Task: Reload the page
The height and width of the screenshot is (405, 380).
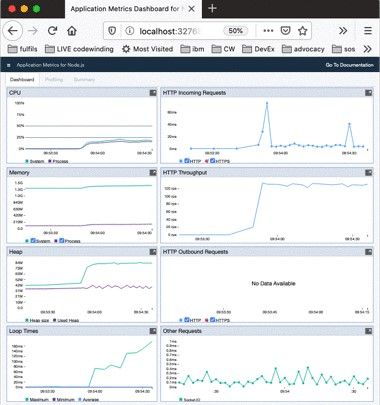Action: 52,31
